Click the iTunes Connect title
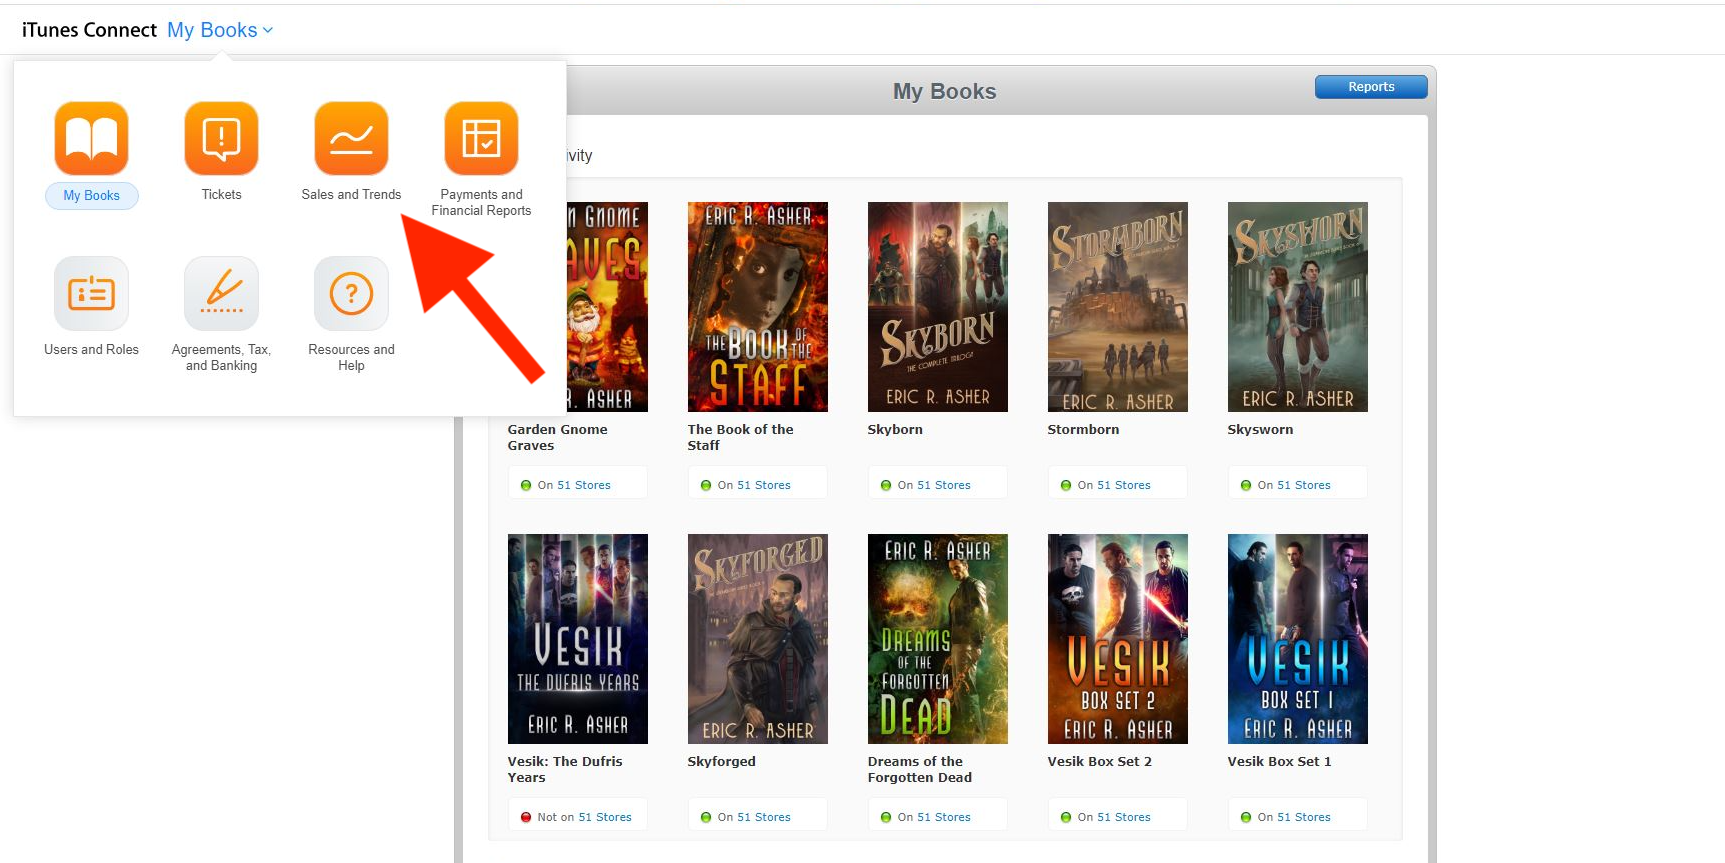The height and width of the screenshot is (863, 1725). click(x=89, y=30)
